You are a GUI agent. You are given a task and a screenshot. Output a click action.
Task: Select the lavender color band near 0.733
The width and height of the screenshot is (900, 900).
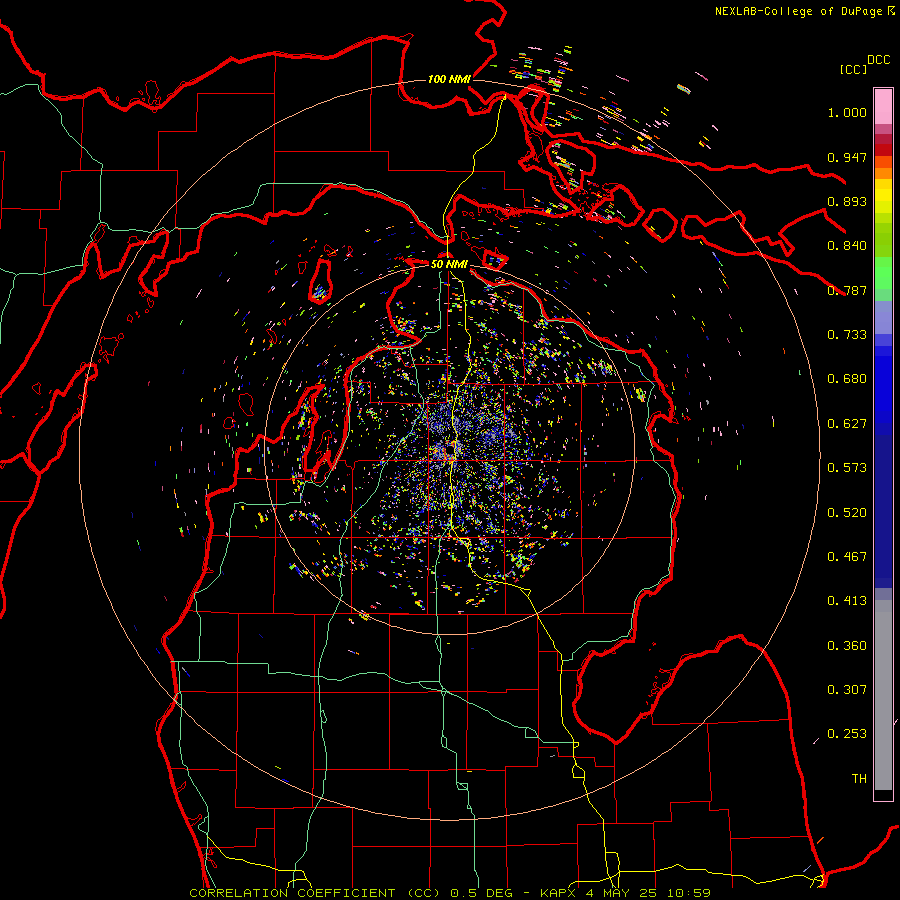tap(883, 319)
